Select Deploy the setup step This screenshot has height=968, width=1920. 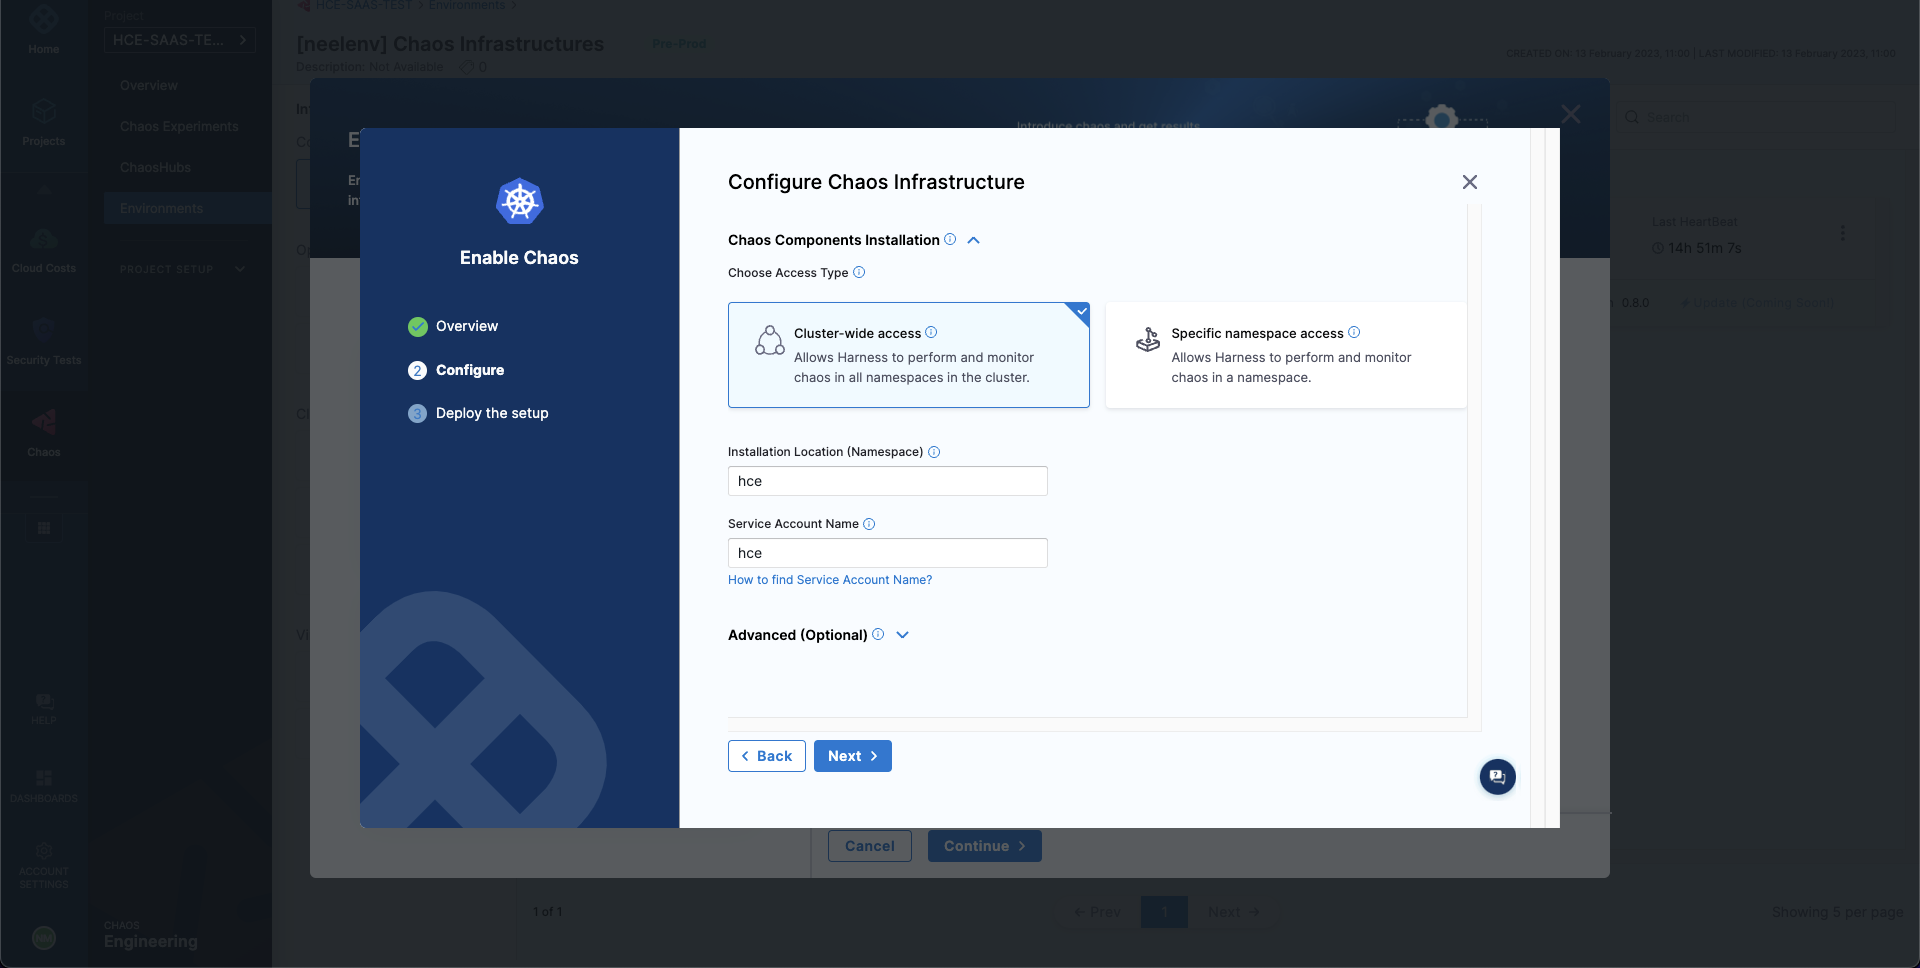click(x=478, y=413)
